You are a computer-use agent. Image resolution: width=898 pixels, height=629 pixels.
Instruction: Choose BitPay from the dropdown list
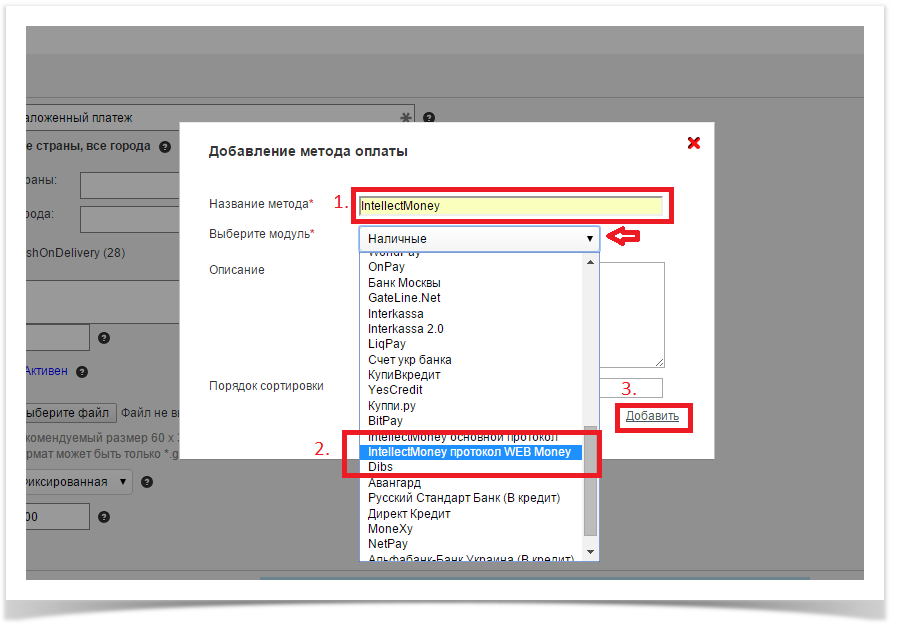tap(385, 421)
